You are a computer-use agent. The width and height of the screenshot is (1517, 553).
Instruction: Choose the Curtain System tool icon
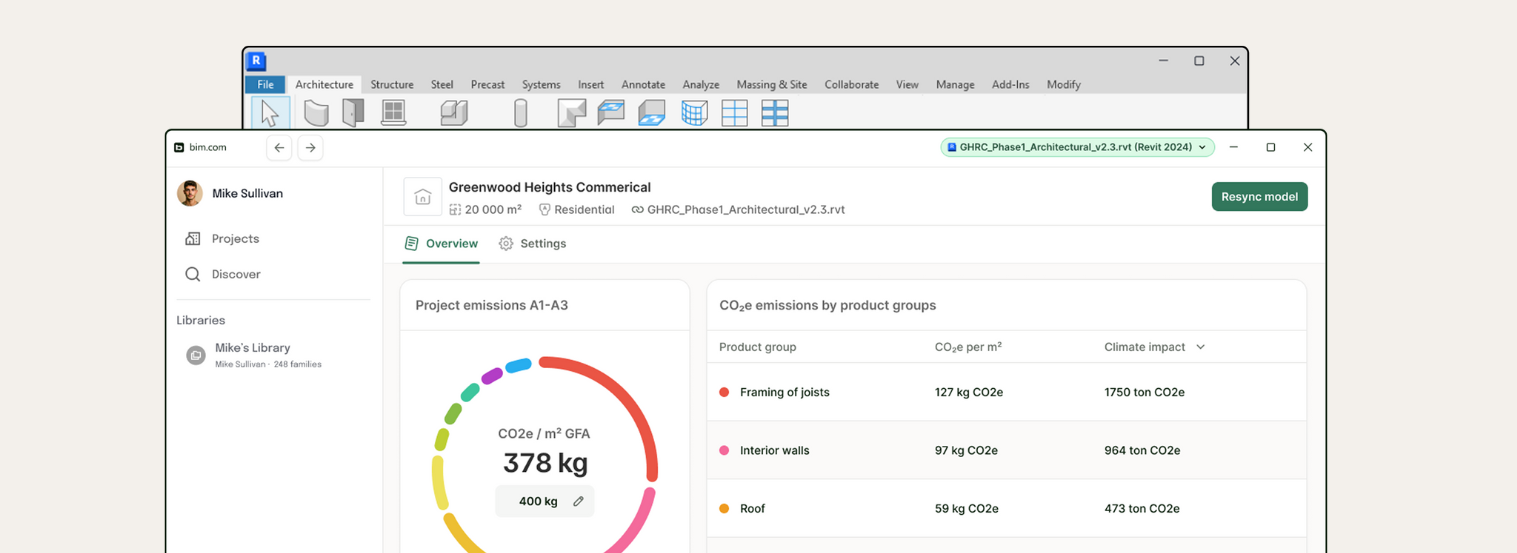(694, 113)
